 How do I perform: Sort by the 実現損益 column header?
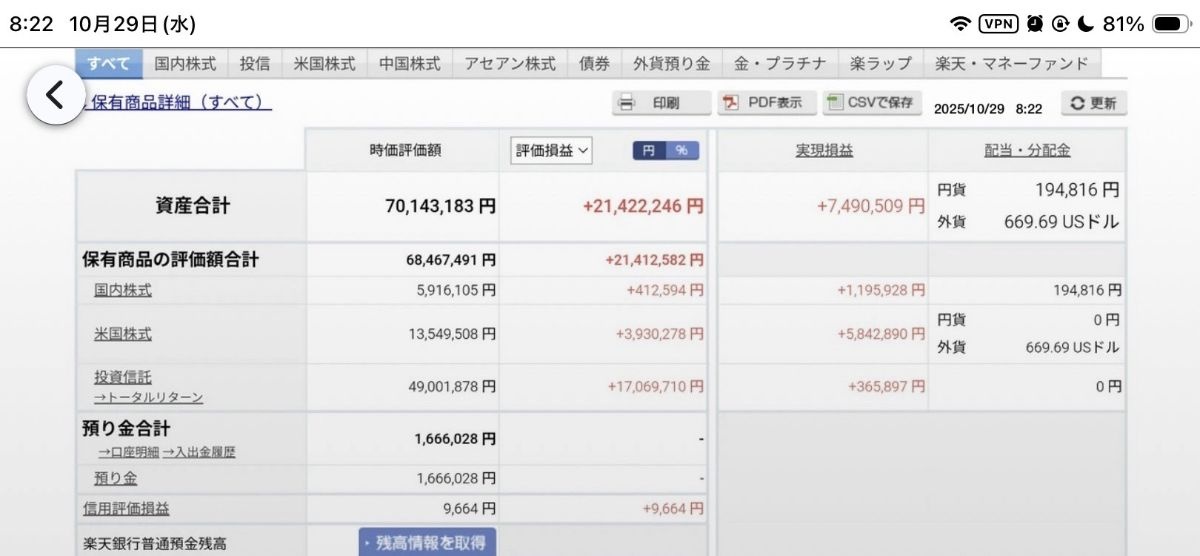pos(824,150)
